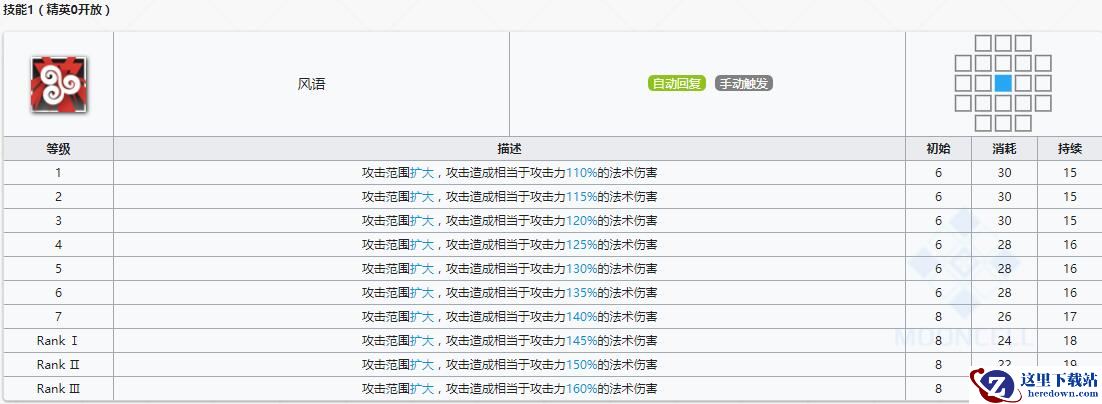
Task: Click the 风语 skill icon
Action: [58, 84]
